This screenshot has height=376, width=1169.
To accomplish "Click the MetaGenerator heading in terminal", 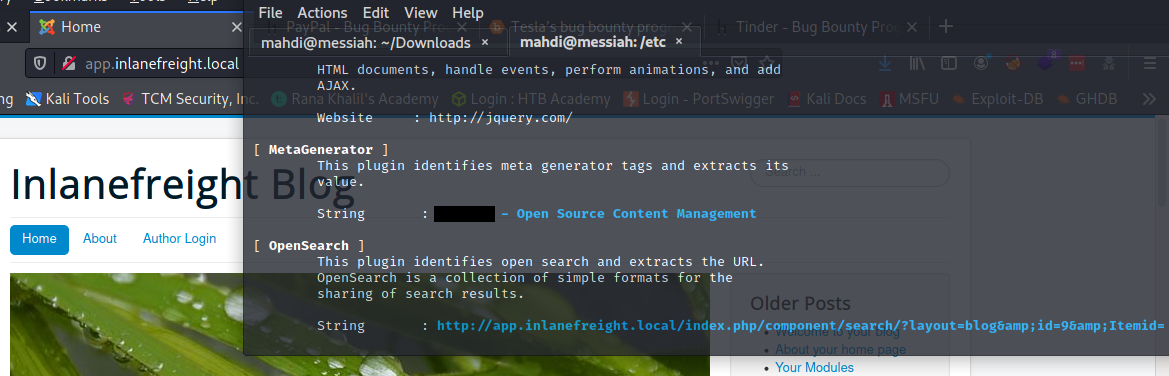I will click(321, 150).
